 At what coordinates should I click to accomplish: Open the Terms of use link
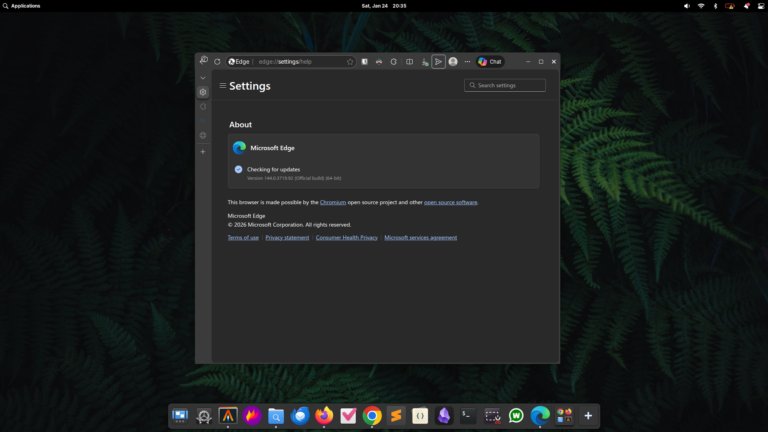(243, 238)
